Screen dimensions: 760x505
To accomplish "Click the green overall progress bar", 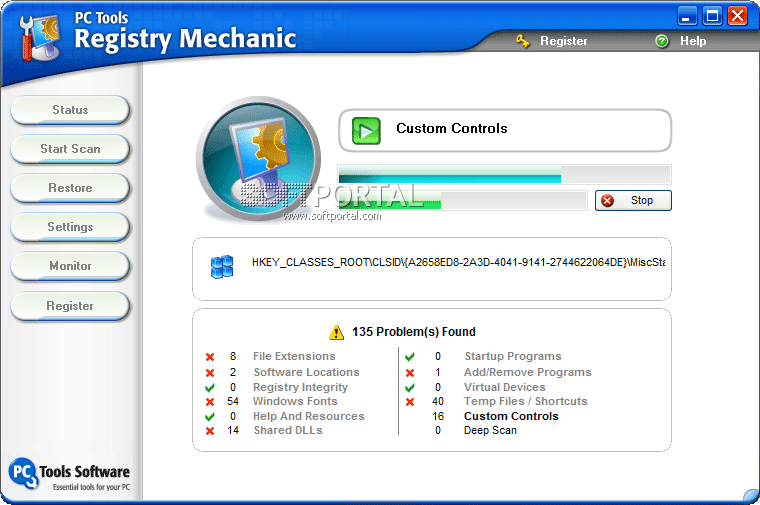I will point(462,200).
